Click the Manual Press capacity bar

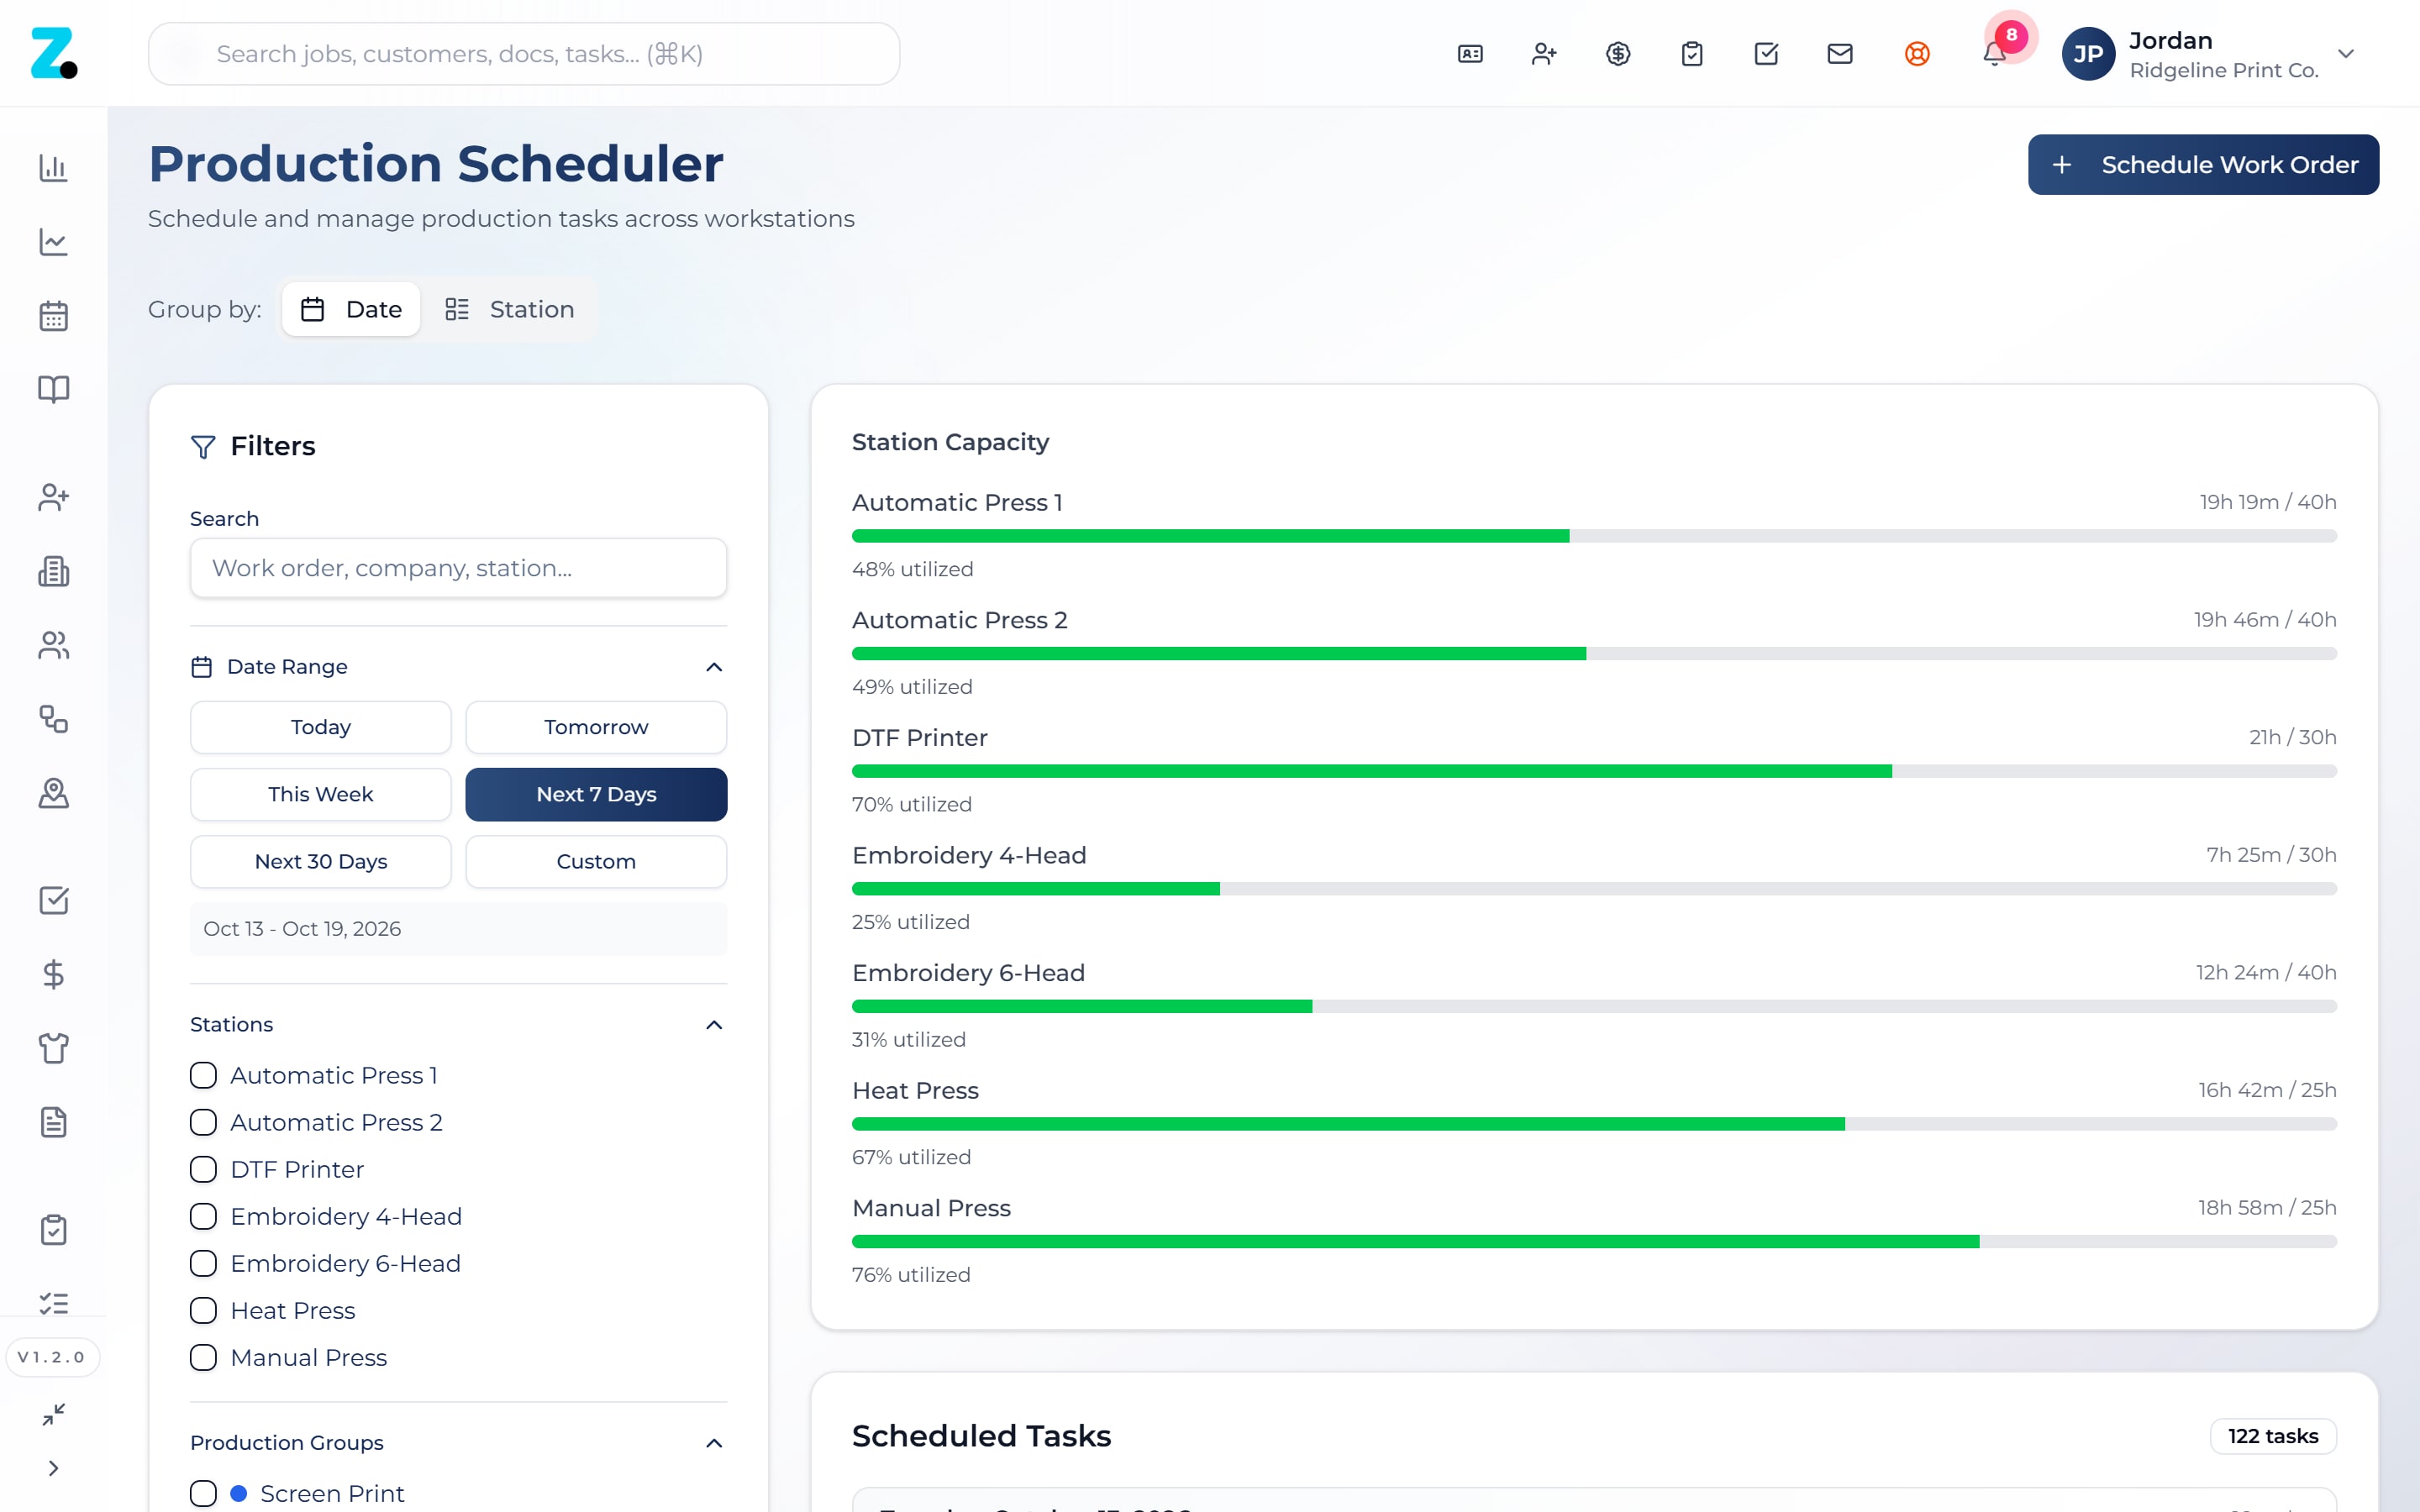point(1594,1241)
